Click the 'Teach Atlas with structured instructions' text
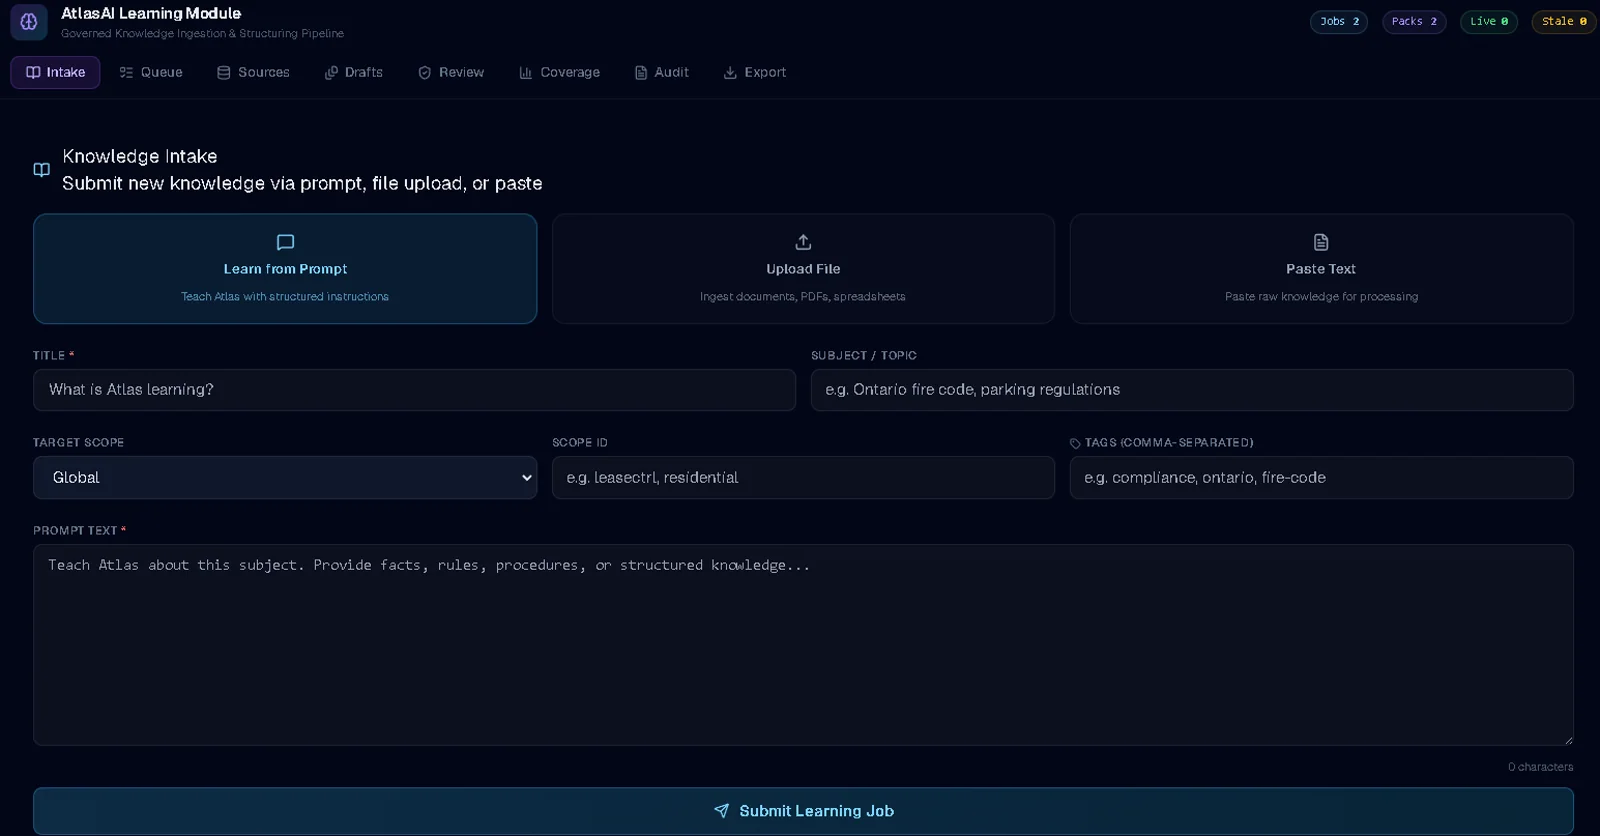 [285, 297]
